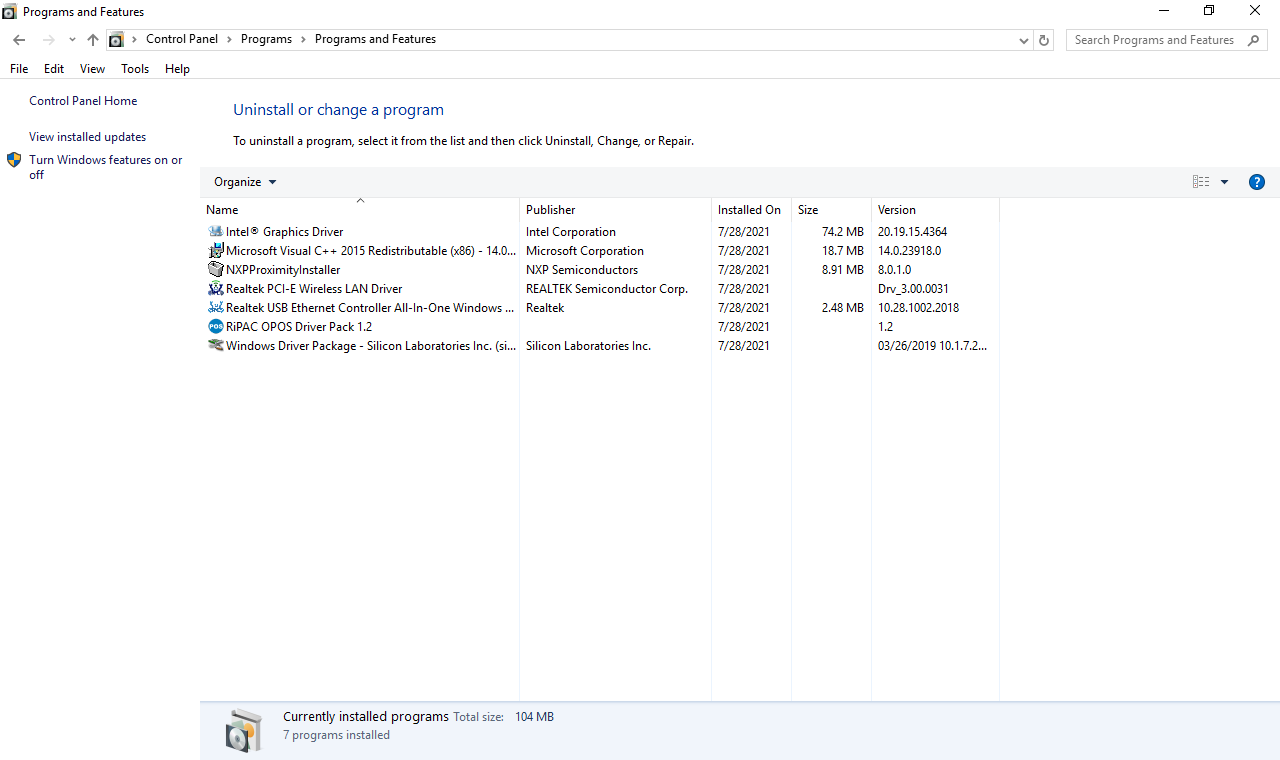1280x760 pixels.
Task: Open the View menu
Action: pyautogui.click(x=92, y=69)
